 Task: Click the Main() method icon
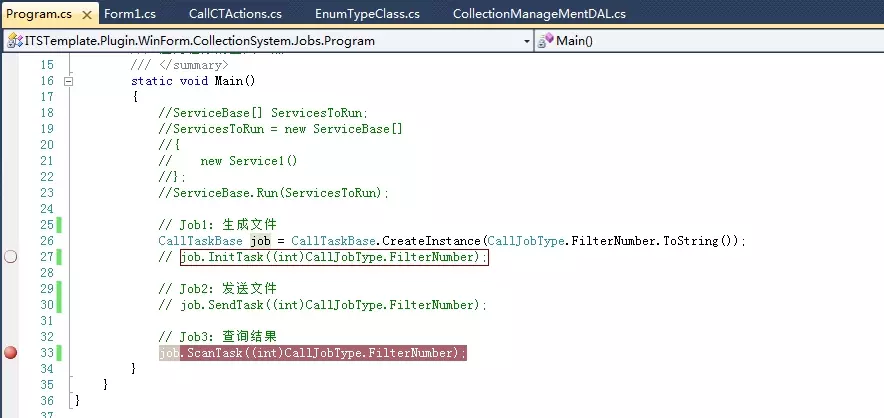pyautogui.click(x=546, y=41)
